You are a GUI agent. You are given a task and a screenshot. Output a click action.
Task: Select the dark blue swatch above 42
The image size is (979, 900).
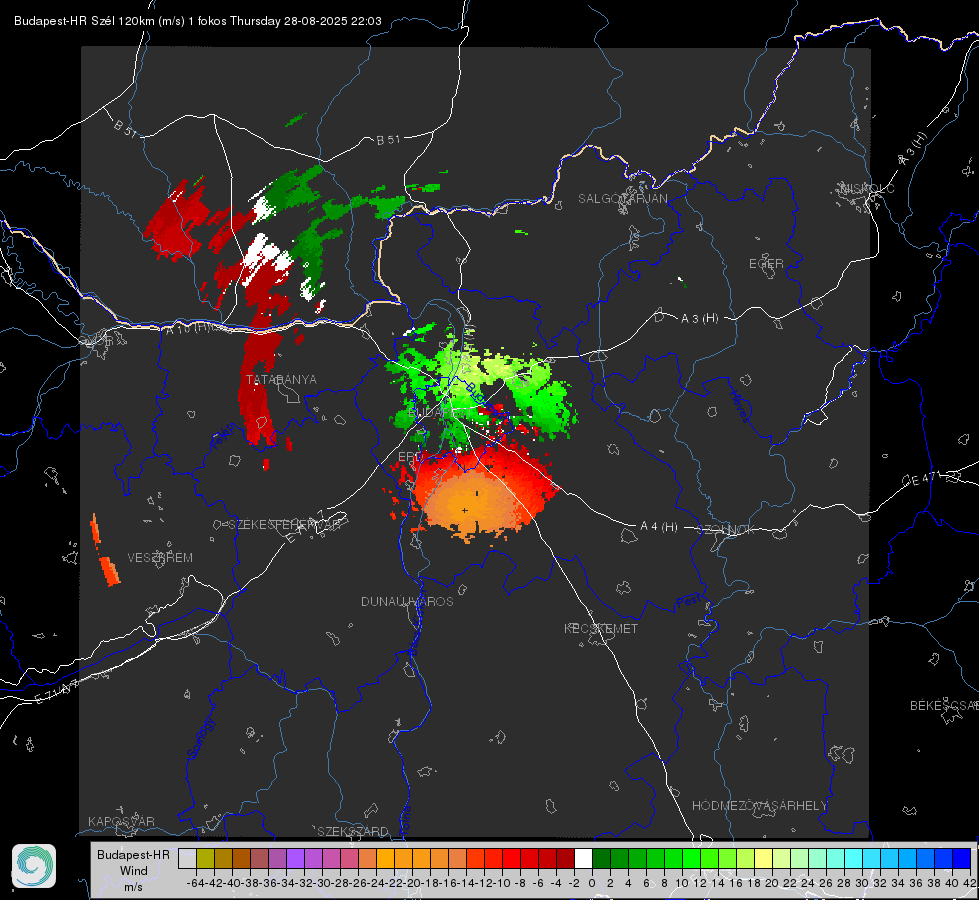click(962, 858)
